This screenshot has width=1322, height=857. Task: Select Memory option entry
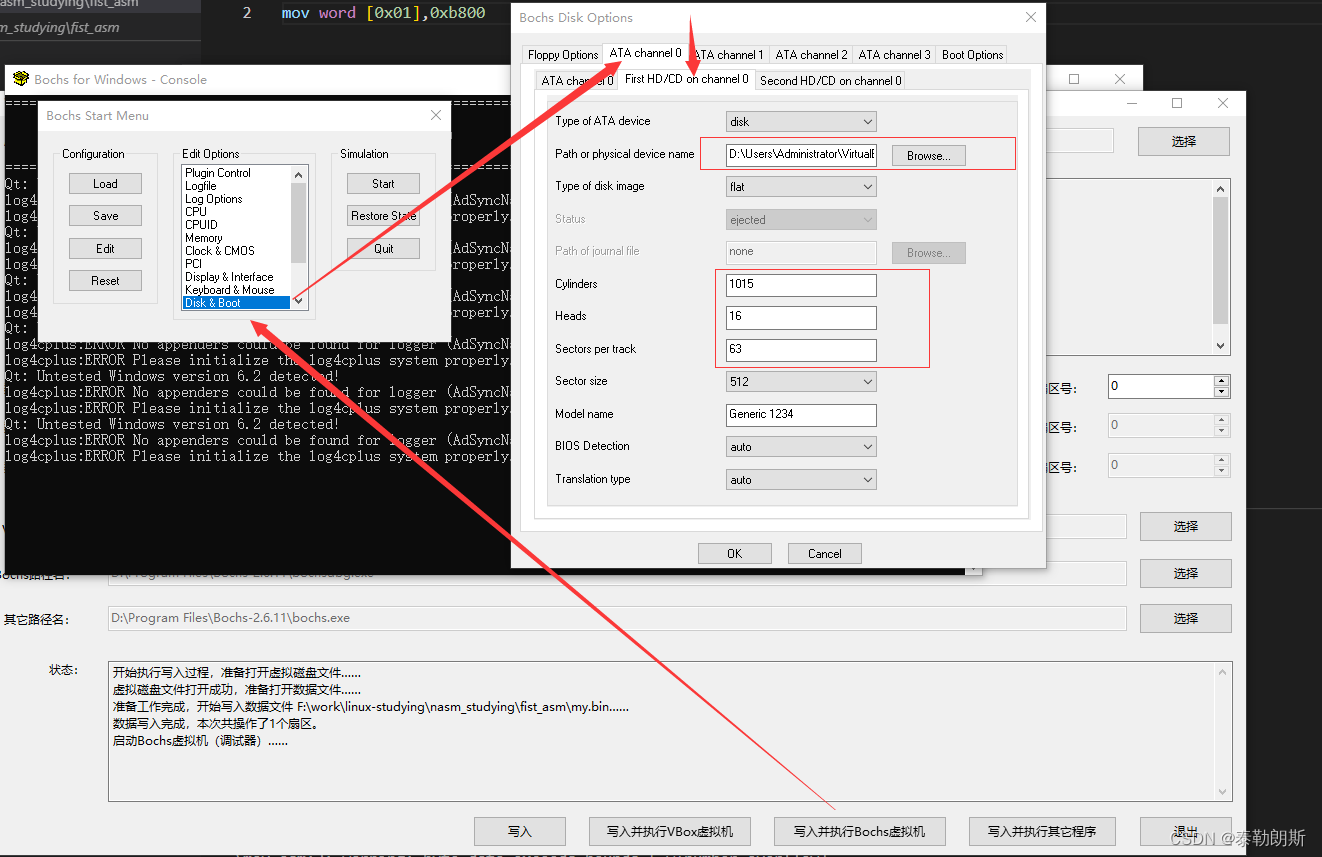click(x=204, y=238)
